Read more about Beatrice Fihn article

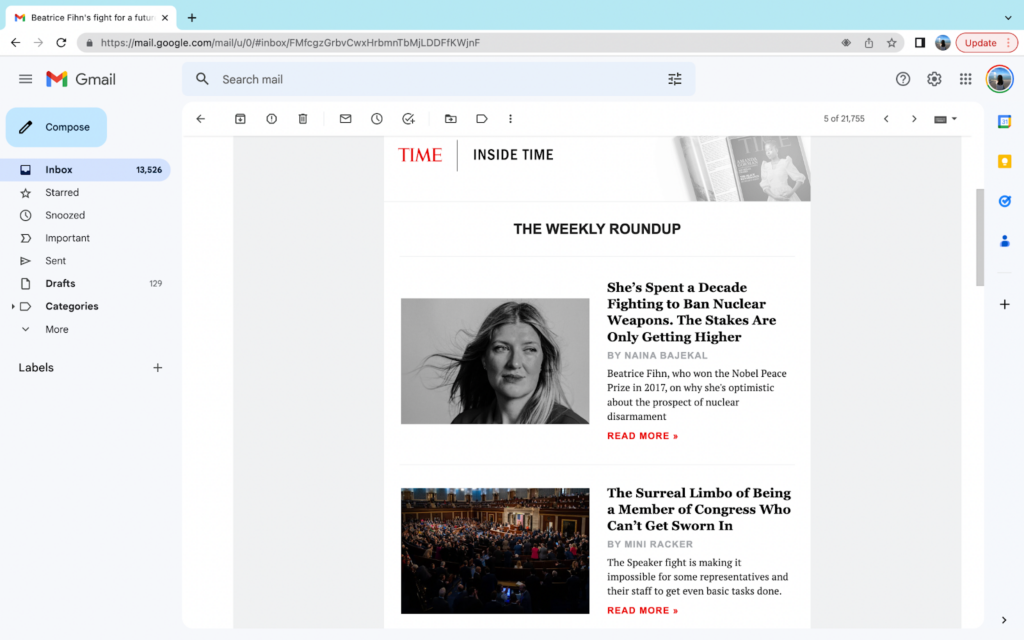pyautogui.click(x=643, y=436)
